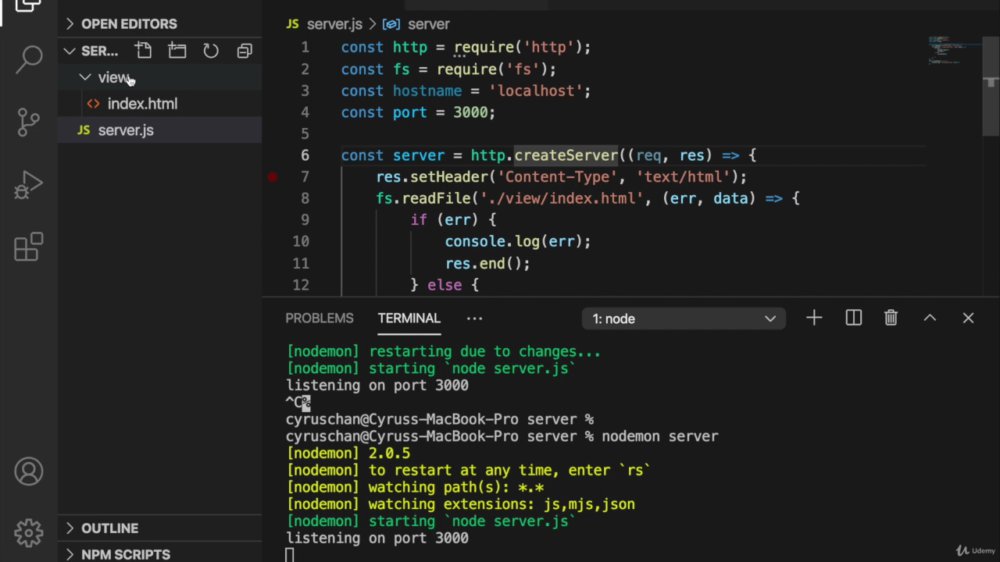This screenshot has height=562, width=1000.
Task: Click the '3000' port value on line 4
Action: click(470, 112)
